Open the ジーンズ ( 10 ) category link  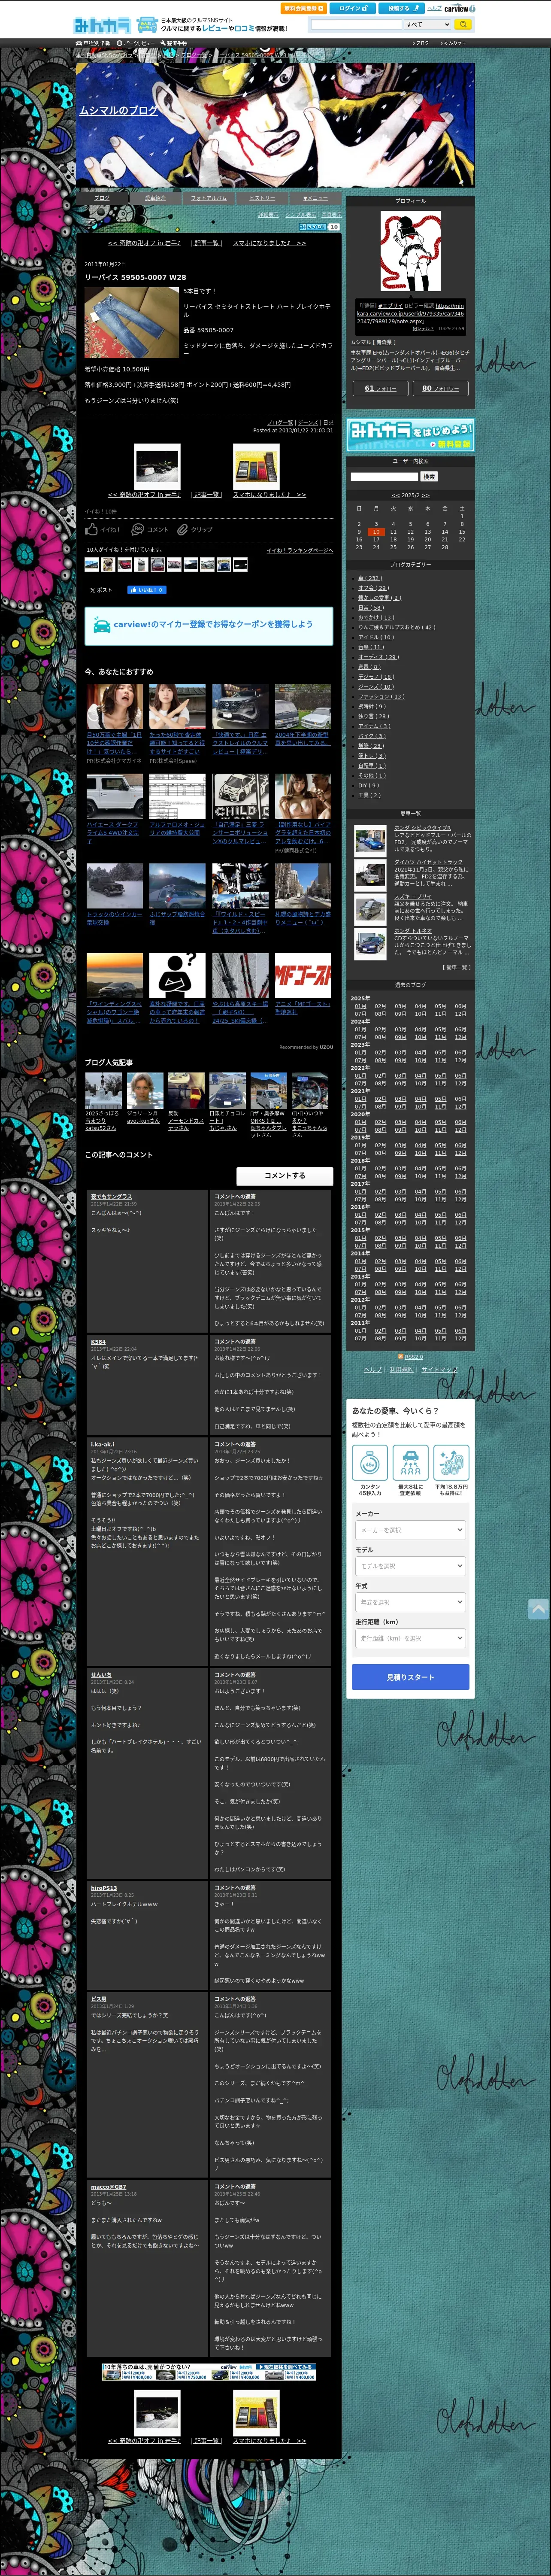[376, 687]
